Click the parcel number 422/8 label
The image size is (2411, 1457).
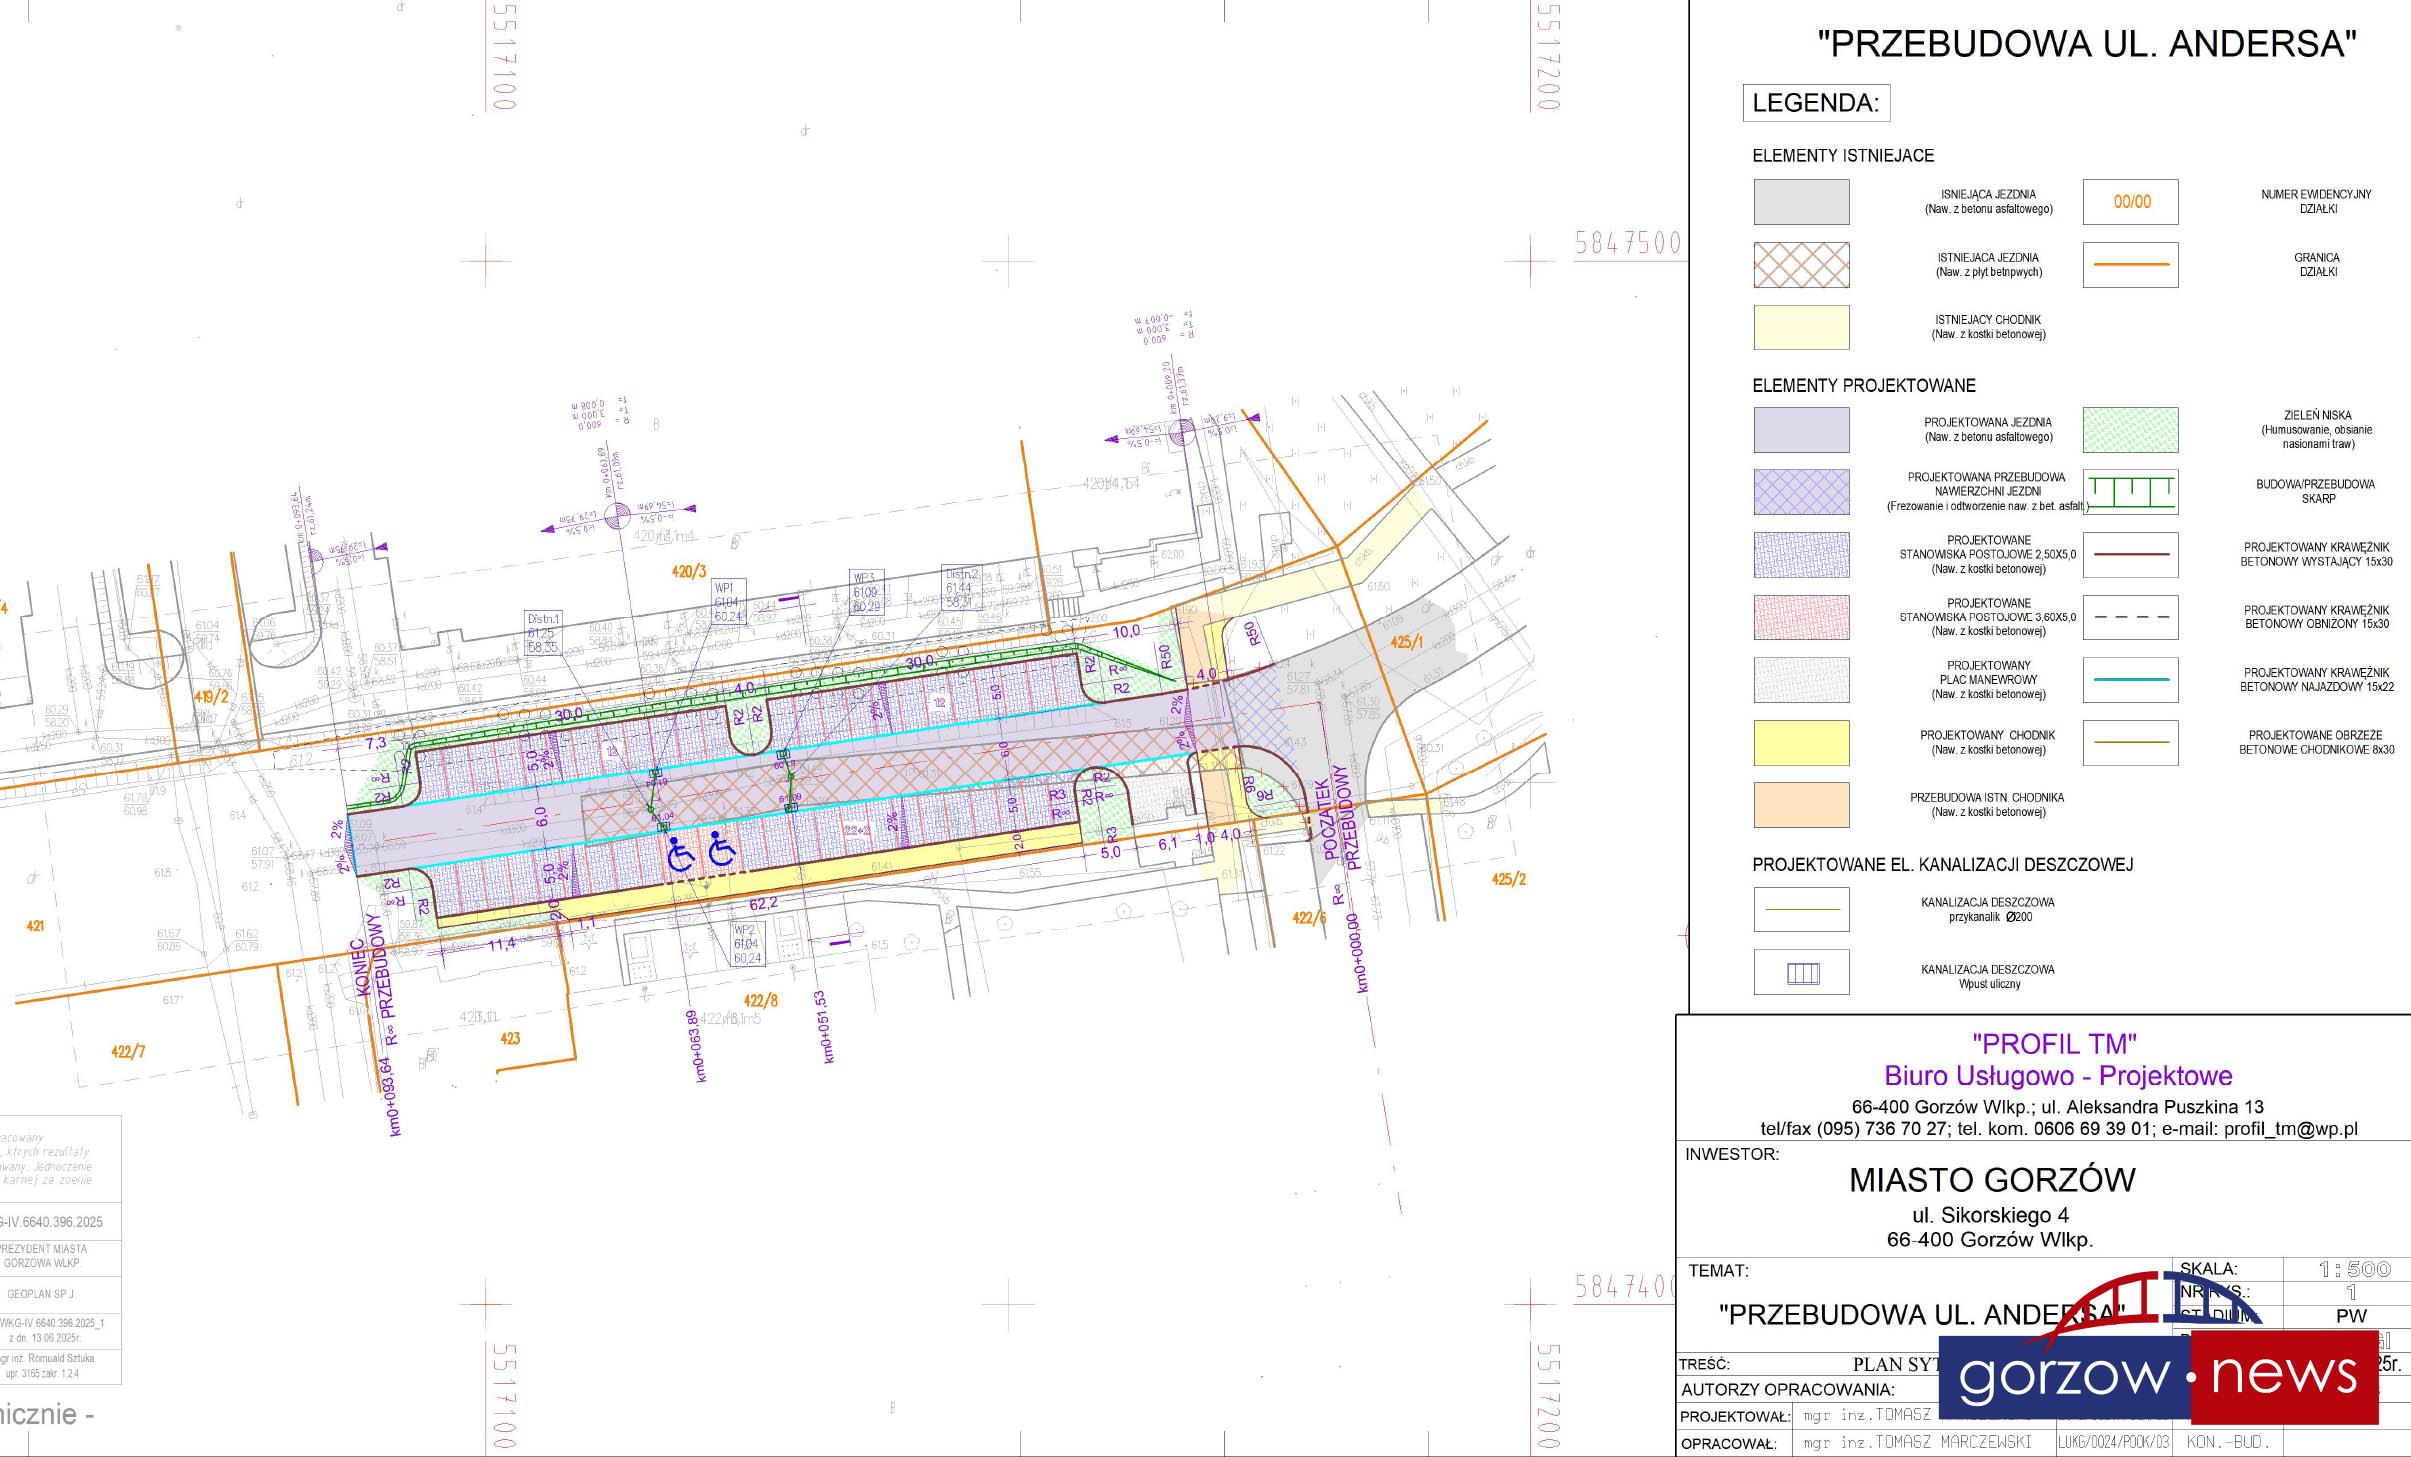(761, 999)
